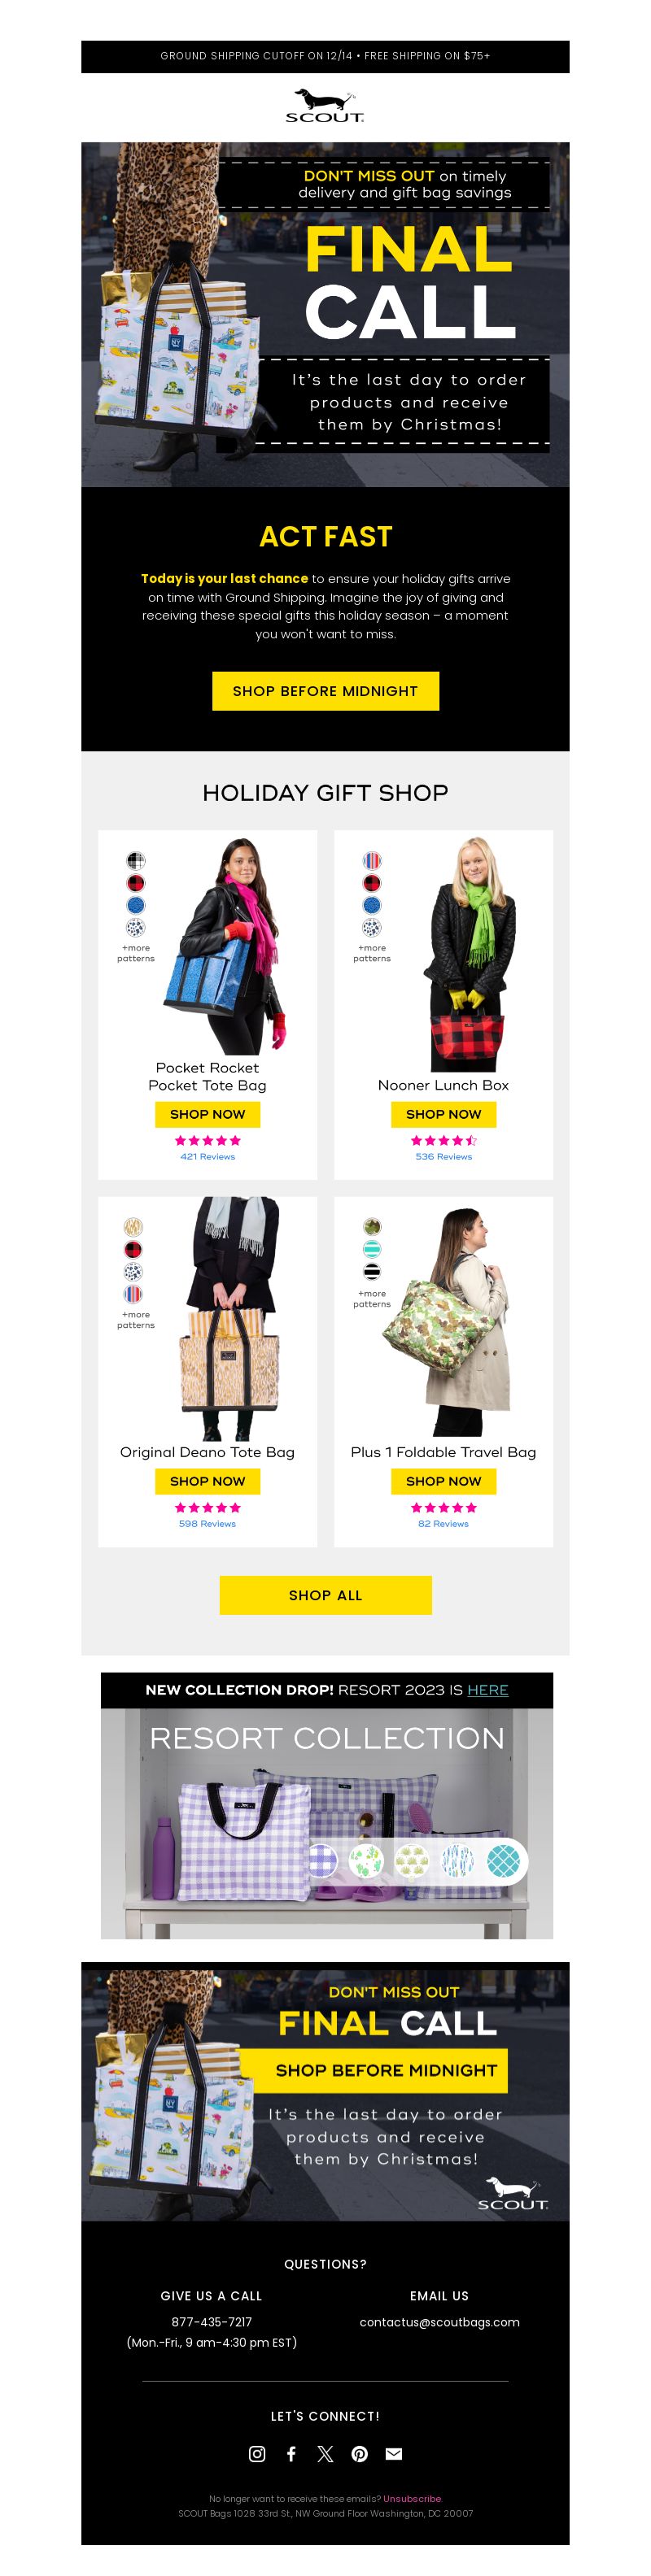Click SHOP NOW under Pocket Rocket Tote Bag

click(x=207, y=1114)
